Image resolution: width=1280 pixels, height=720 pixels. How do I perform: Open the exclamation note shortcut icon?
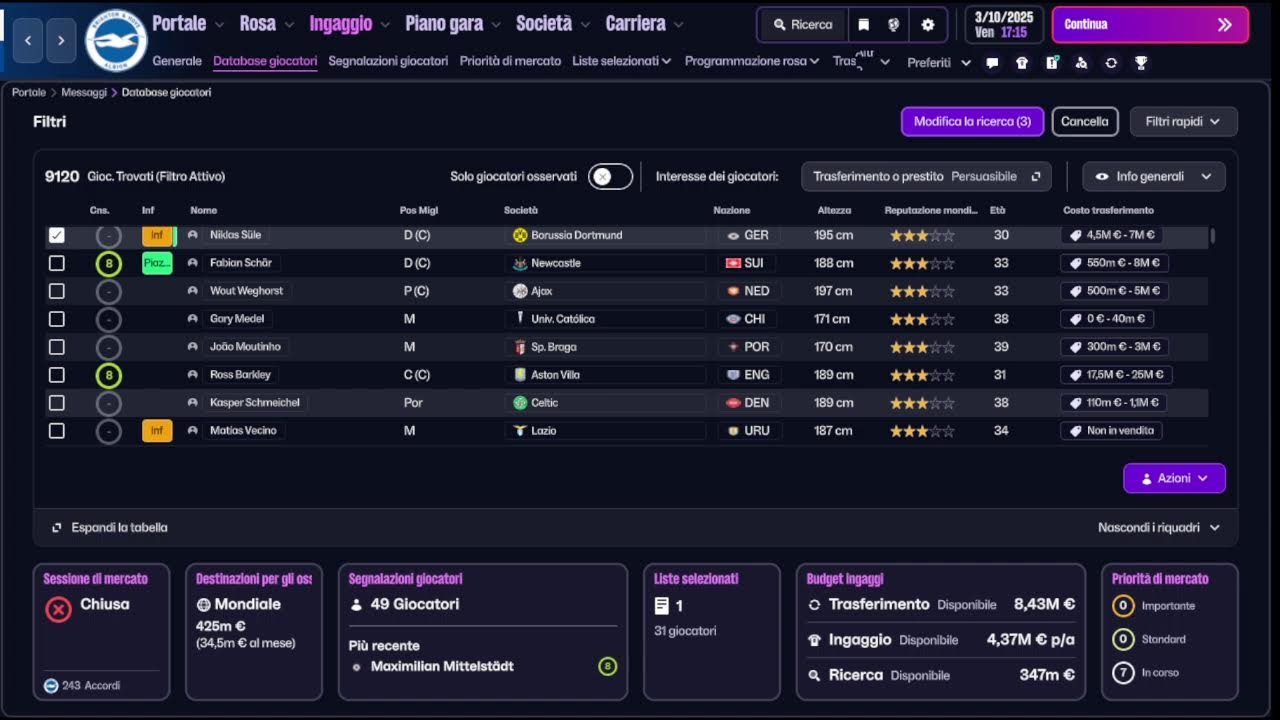point(1052,62)
